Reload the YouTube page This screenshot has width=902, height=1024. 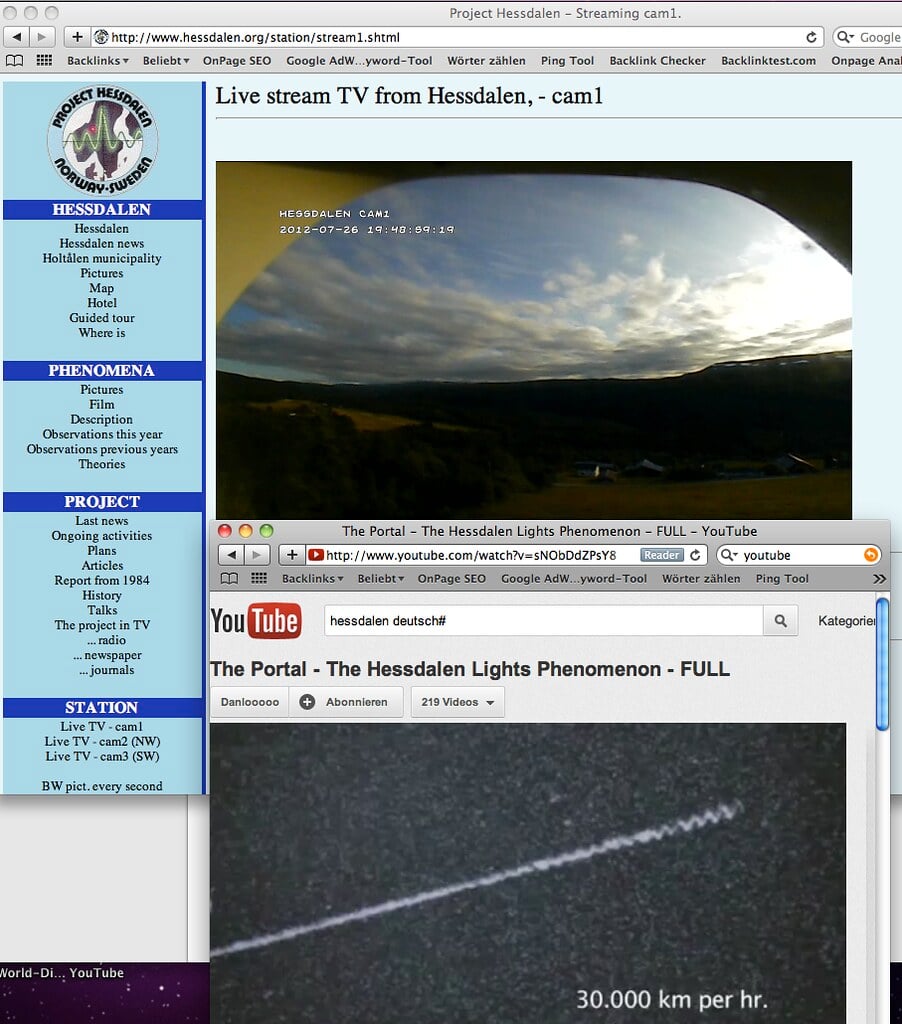coord(695,555)
